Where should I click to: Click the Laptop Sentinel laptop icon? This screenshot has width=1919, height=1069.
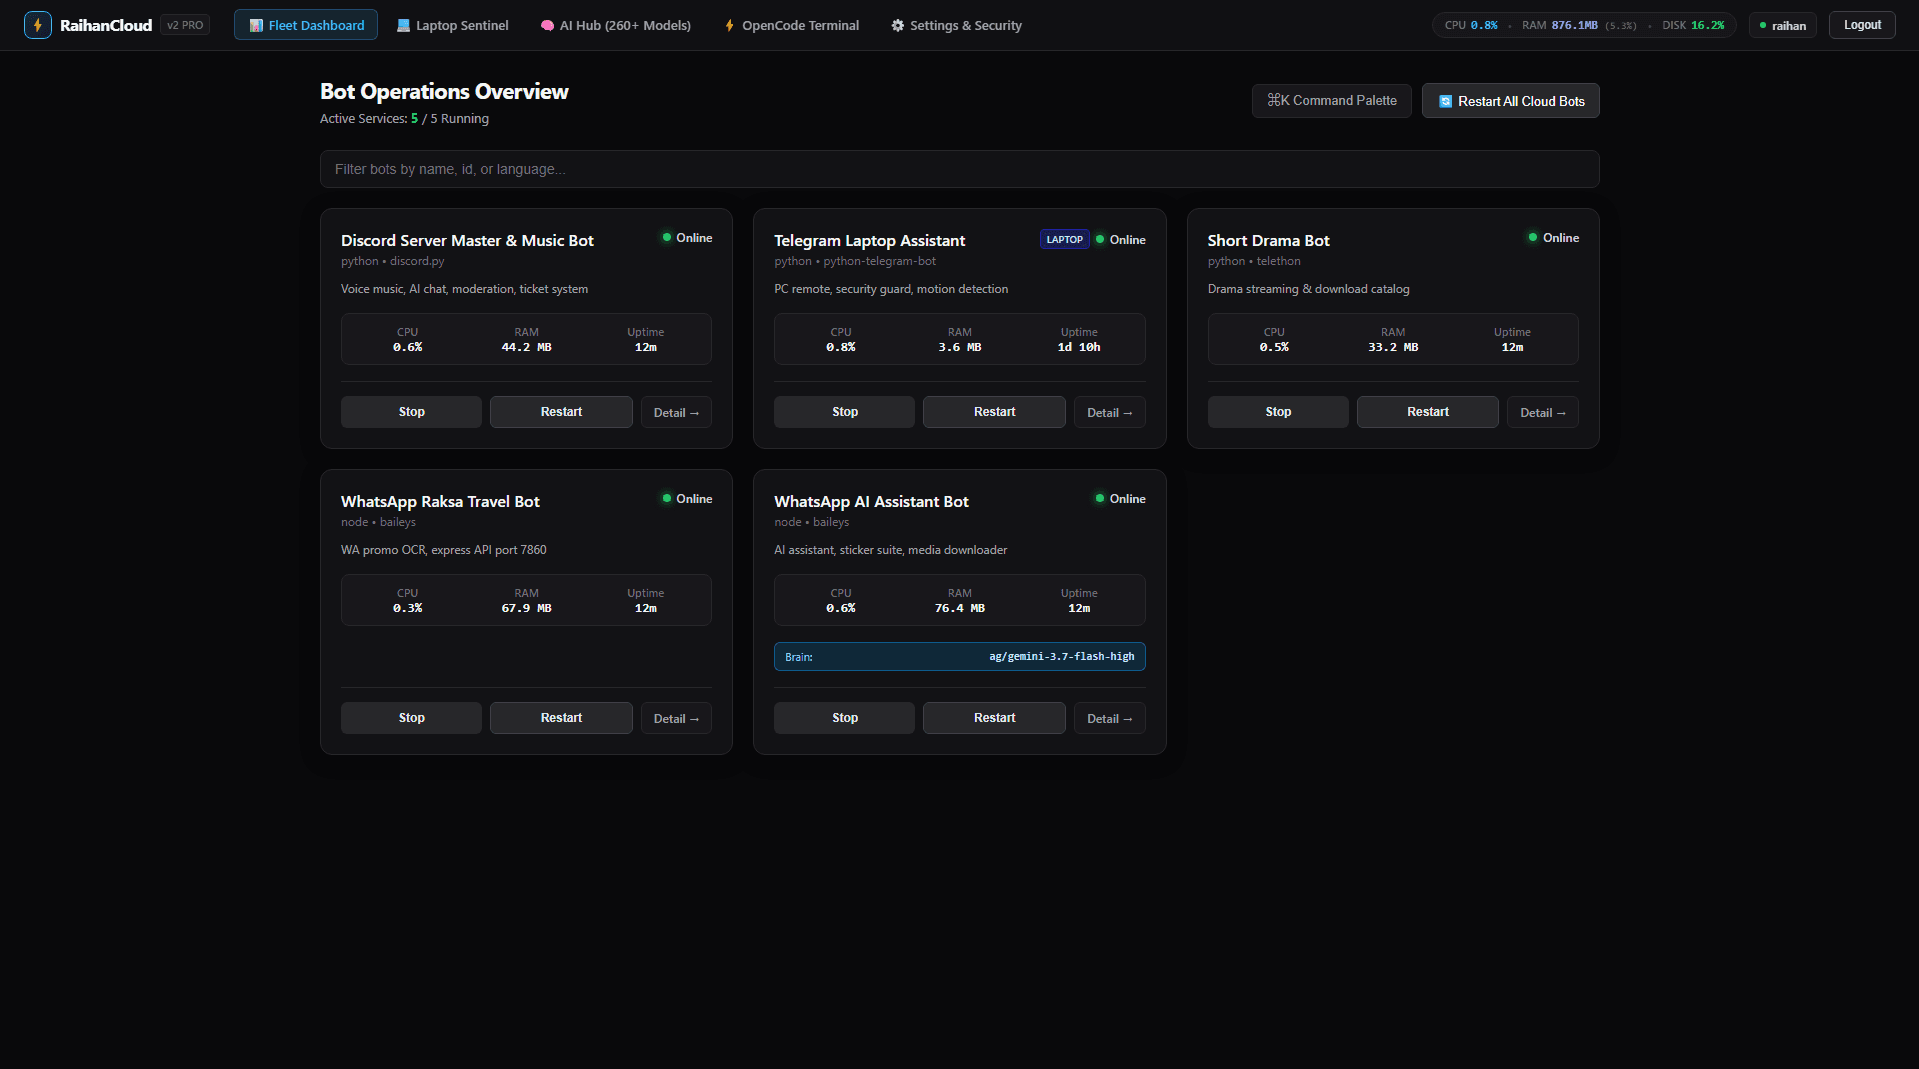403,25
